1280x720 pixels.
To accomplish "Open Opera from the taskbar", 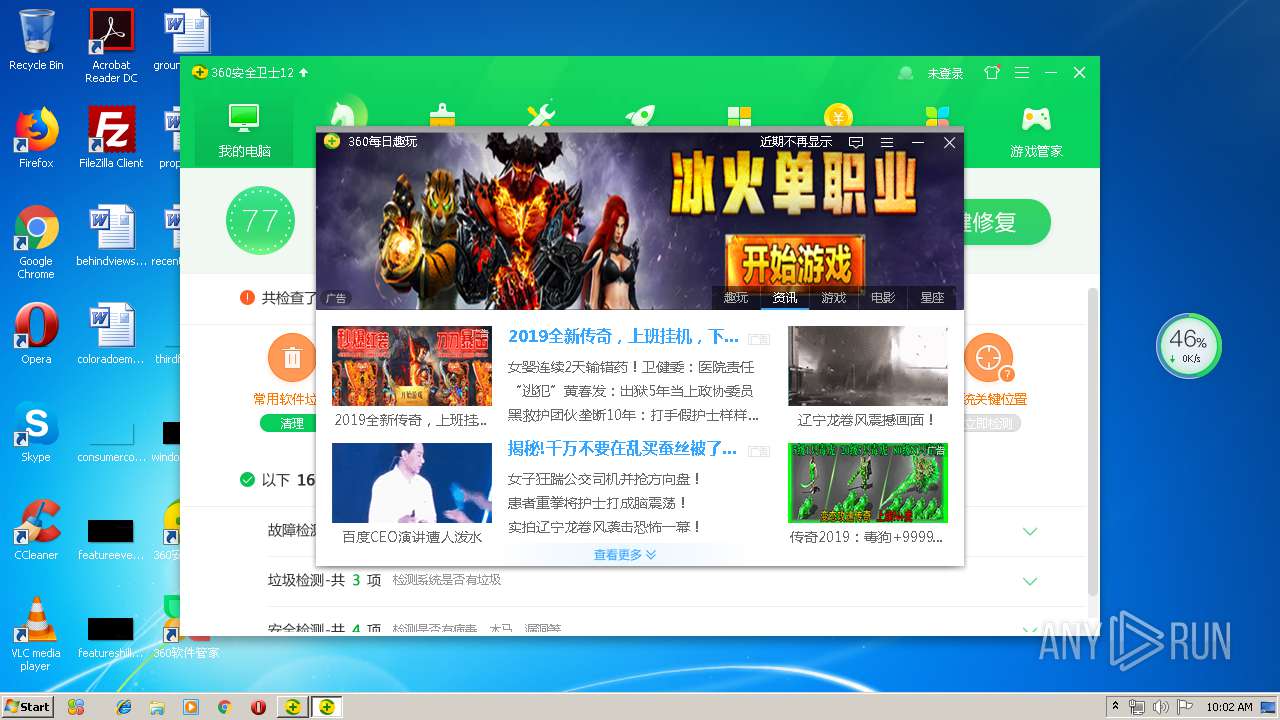I will 258,707.
